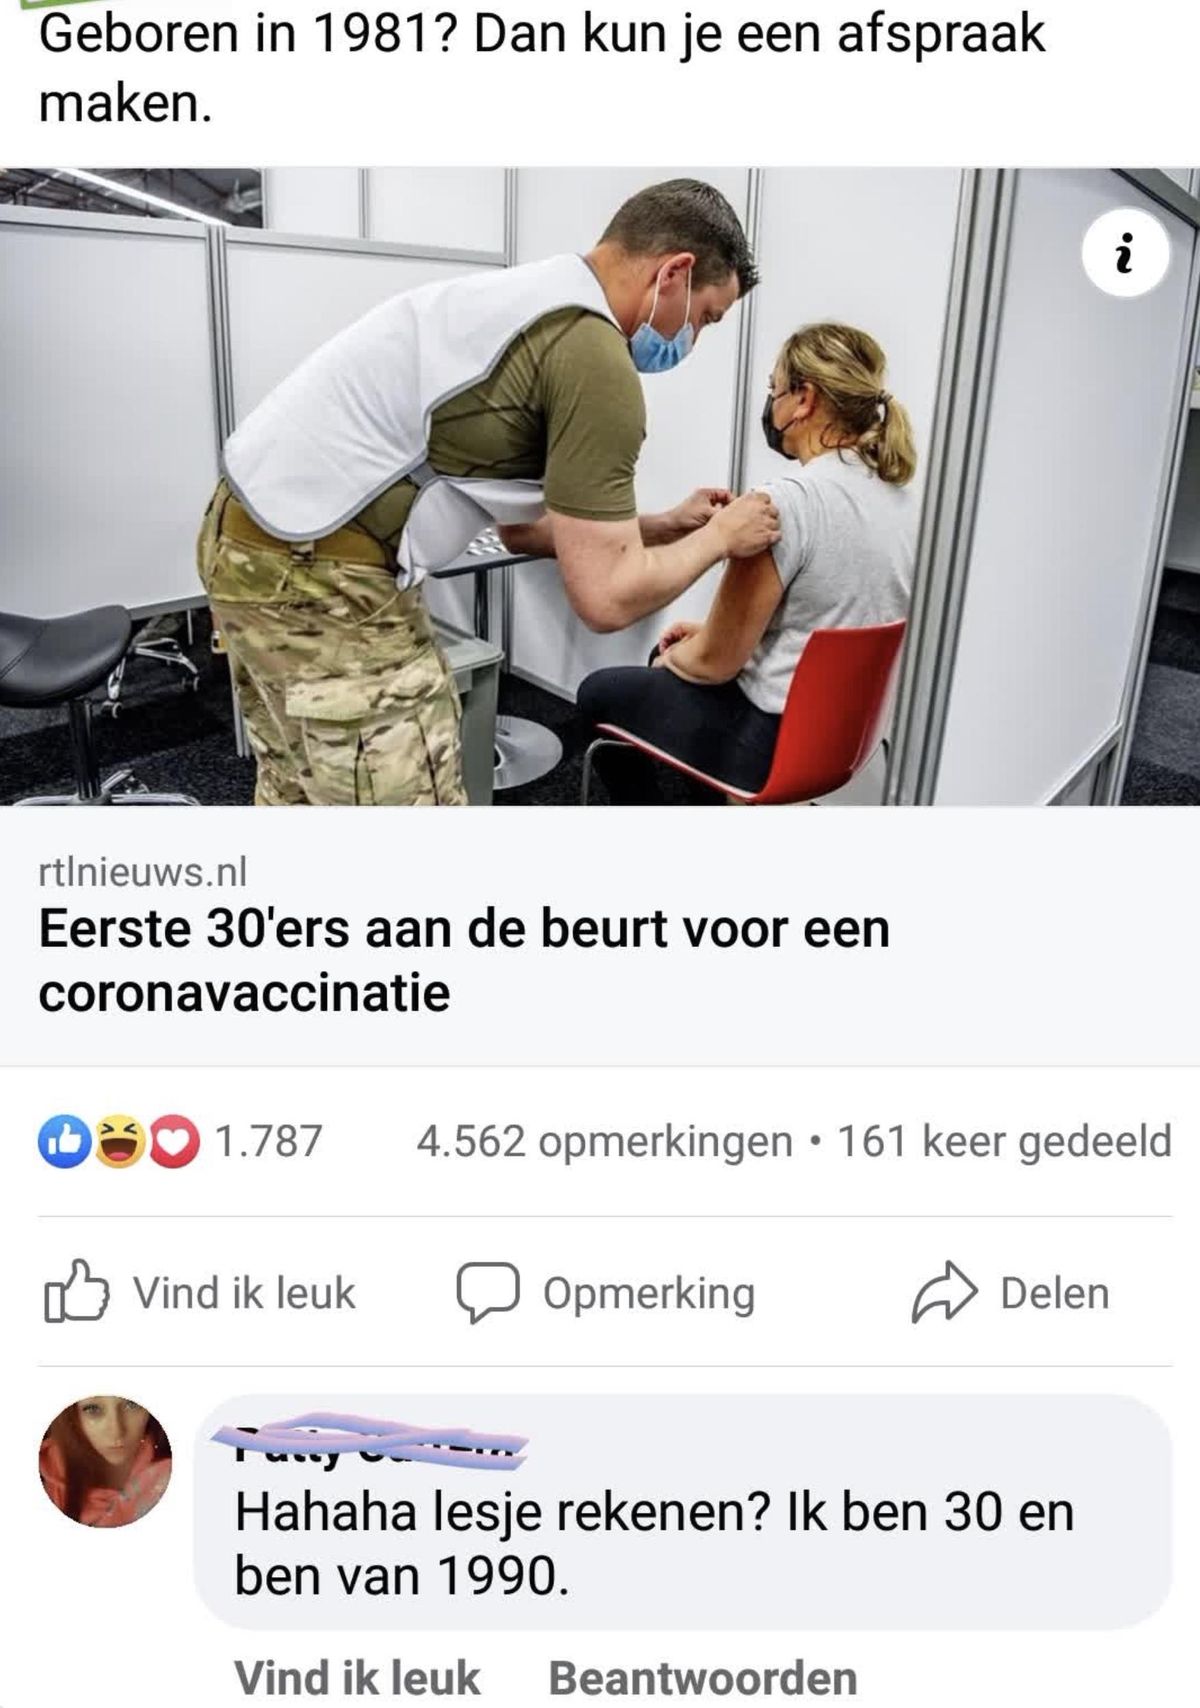Open headline Eerste 30'ers aan de beurt
The height and width of the screenshot is (1708, 1200).
pos(464,960)
